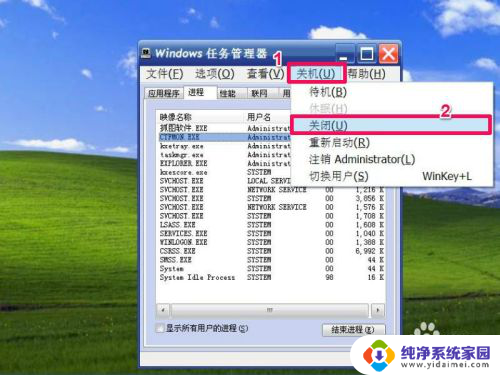Open the 关机(U) menu
This screenshot has width=500, height=375.
tap(316, 74)
